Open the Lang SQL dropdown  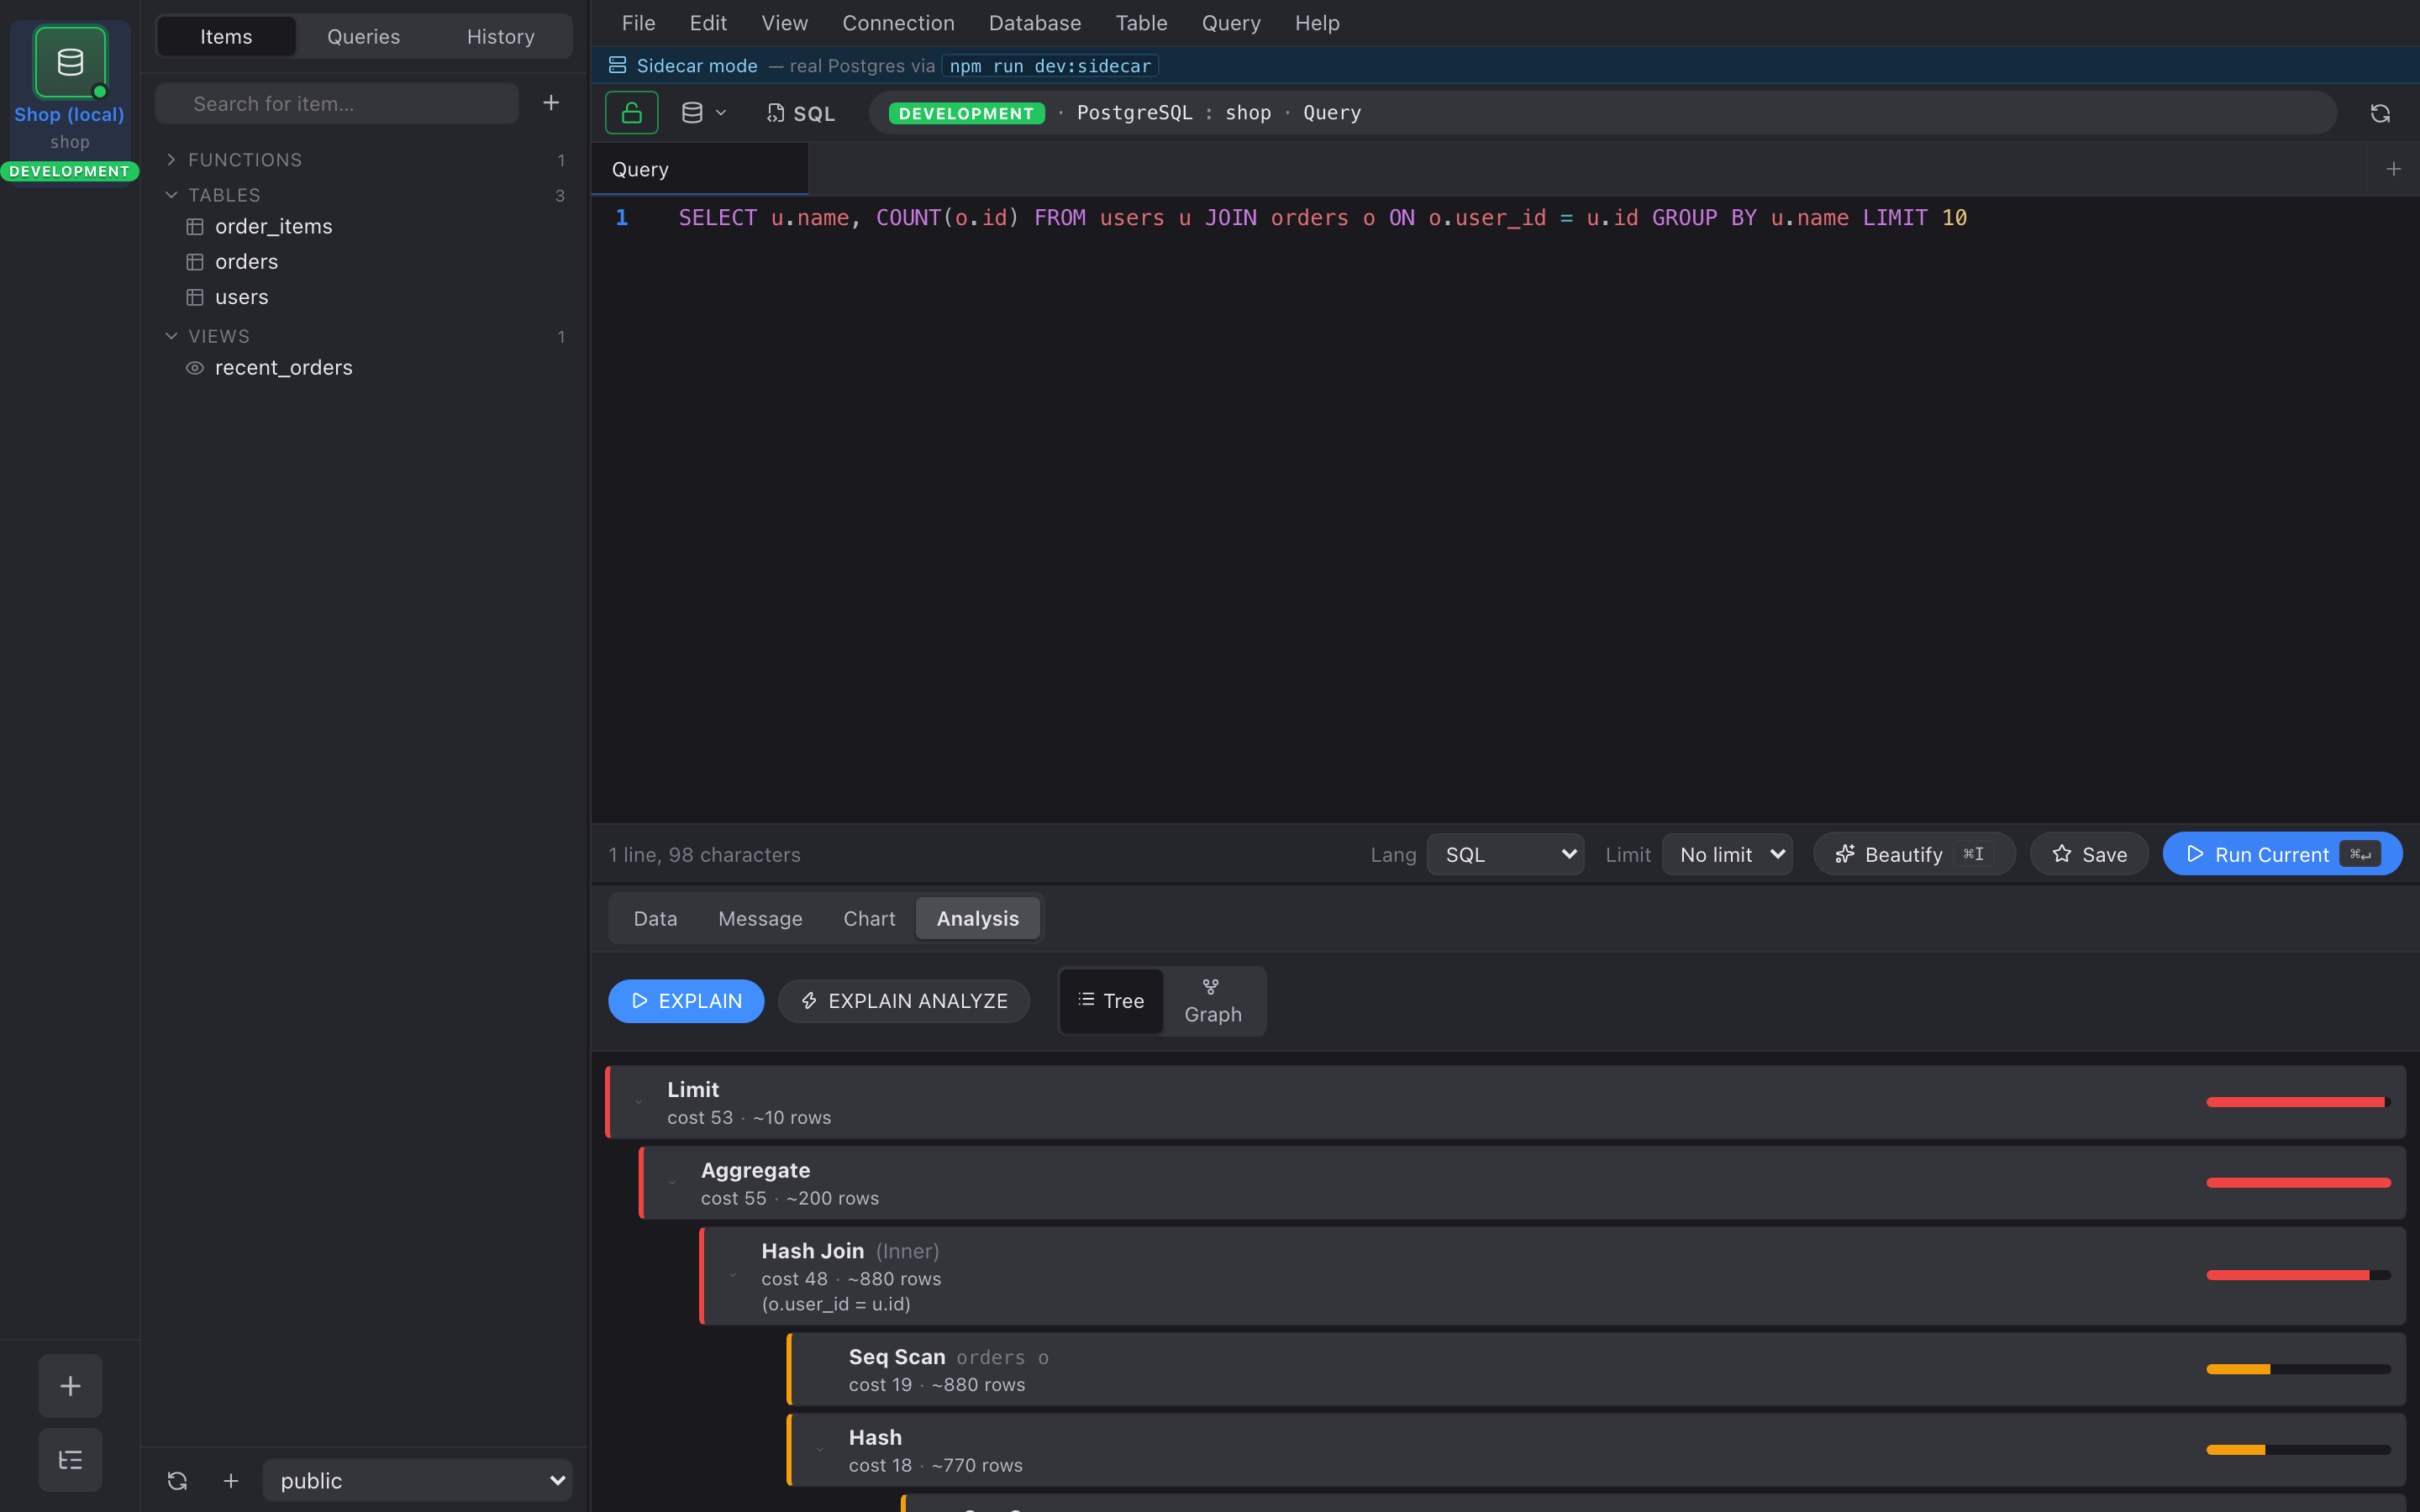[1505, 855]
